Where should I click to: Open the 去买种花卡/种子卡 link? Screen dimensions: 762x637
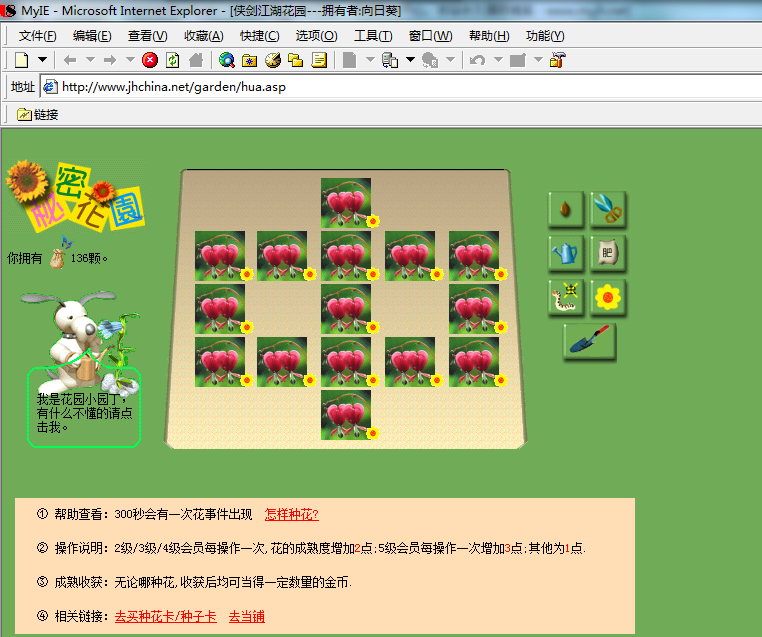(x=166, y=617)
